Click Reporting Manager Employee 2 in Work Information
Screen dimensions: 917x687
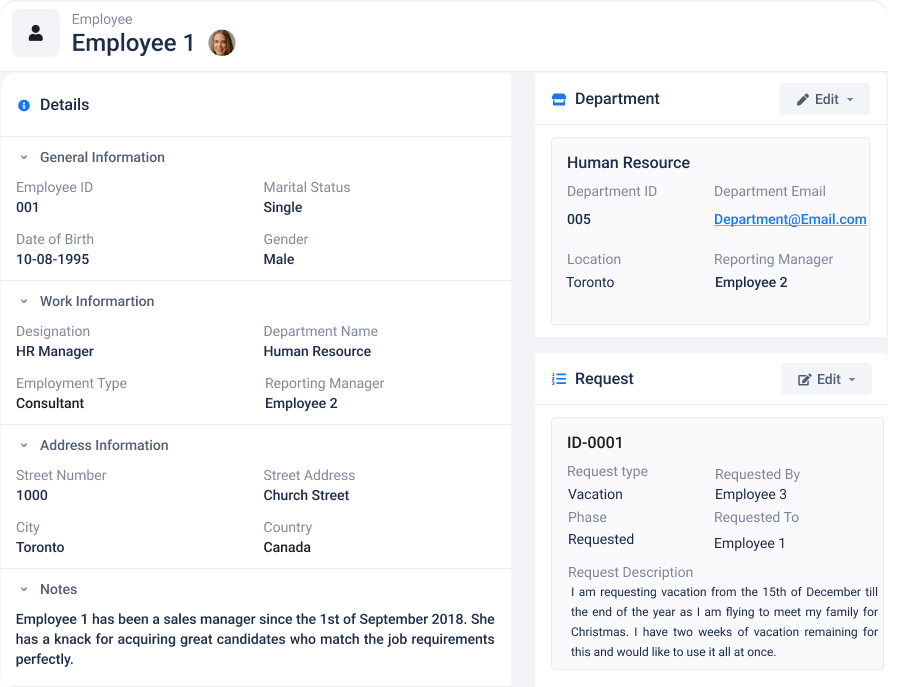(x=301, y=403)
